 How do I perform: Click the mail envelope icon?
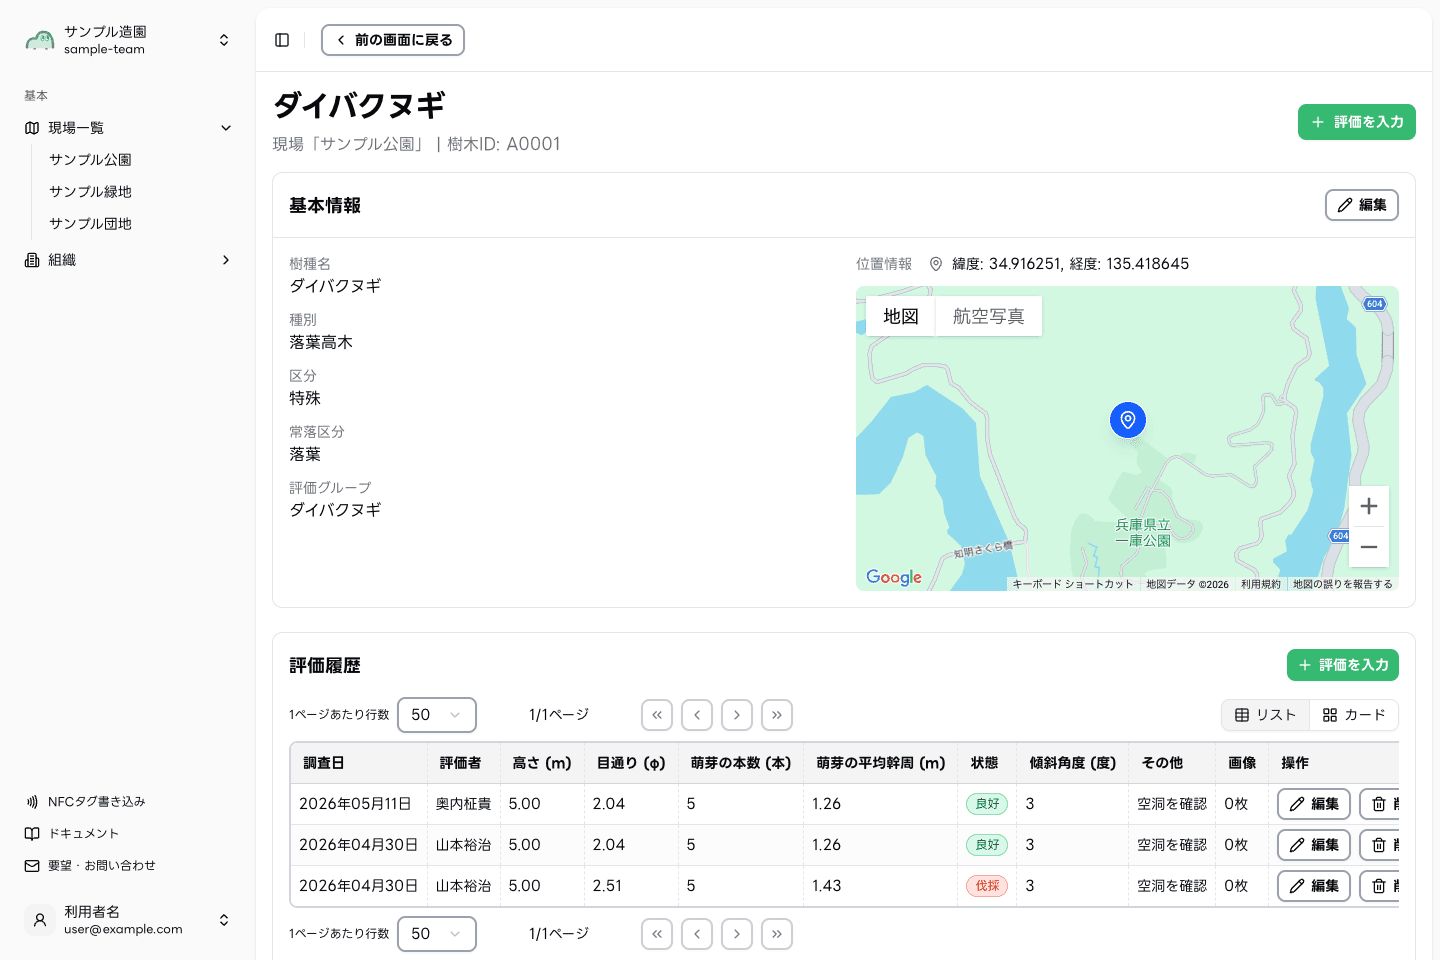click(x=32, y=866)
